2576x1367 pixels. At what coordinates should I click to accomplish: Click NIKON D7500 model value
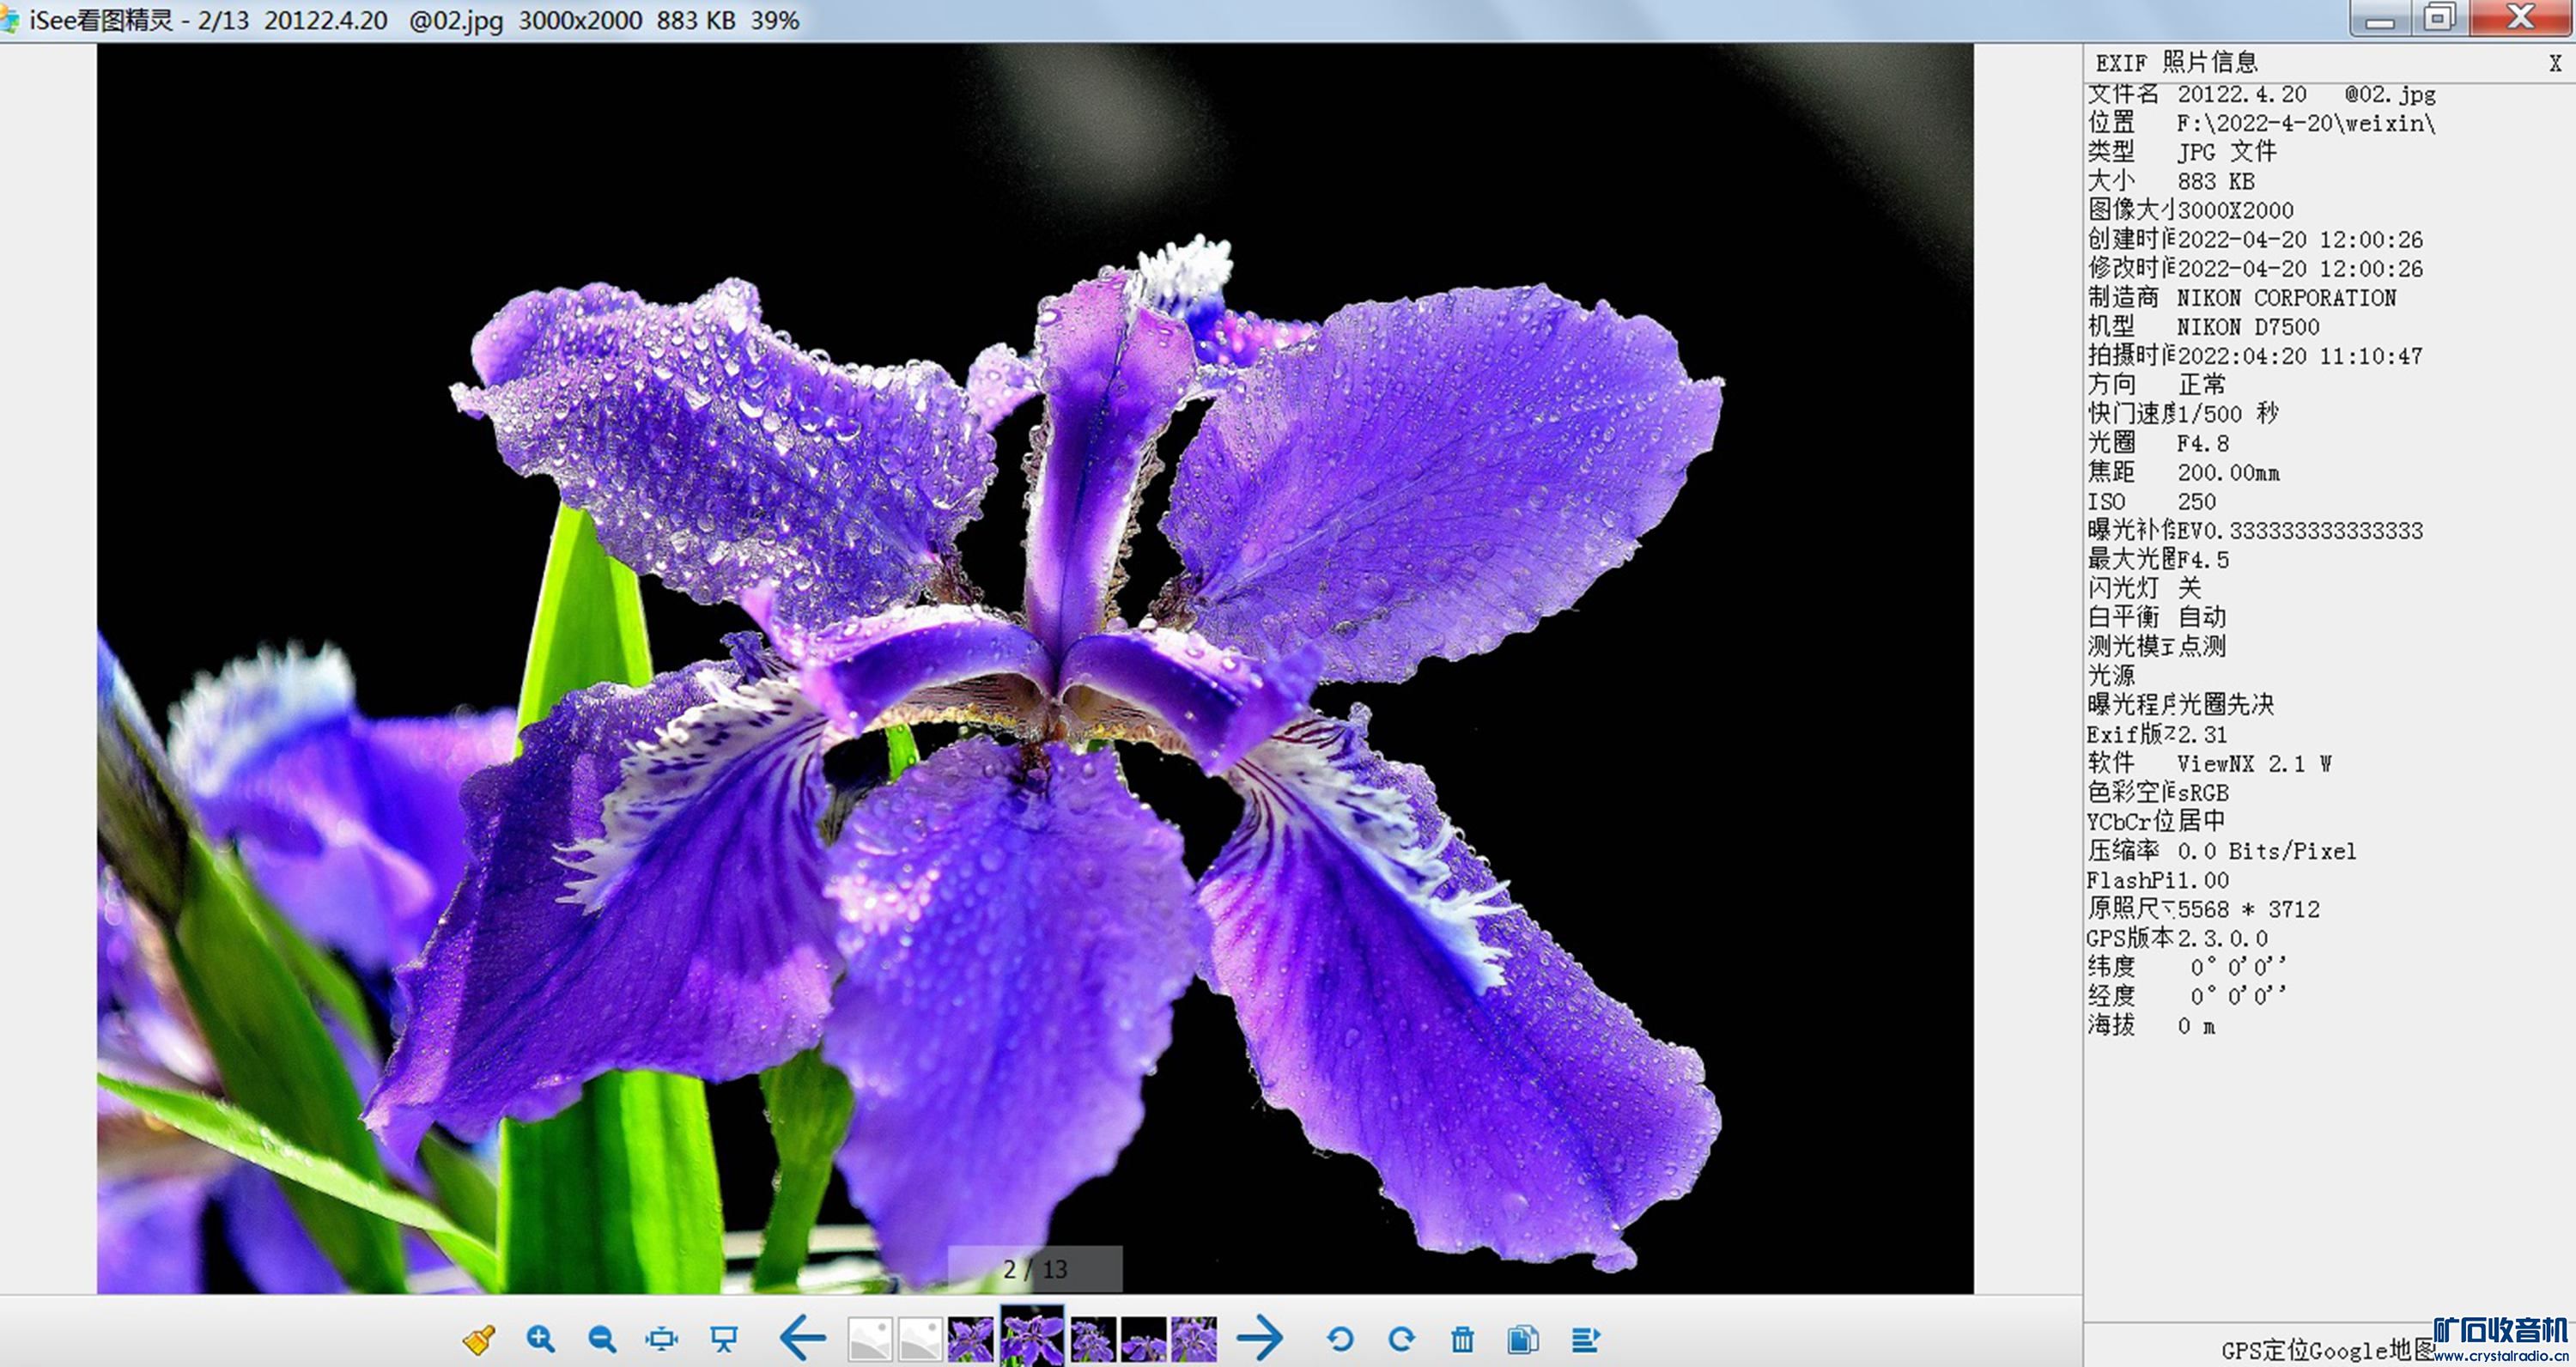pyautogui.click(x=2248, y=327)
